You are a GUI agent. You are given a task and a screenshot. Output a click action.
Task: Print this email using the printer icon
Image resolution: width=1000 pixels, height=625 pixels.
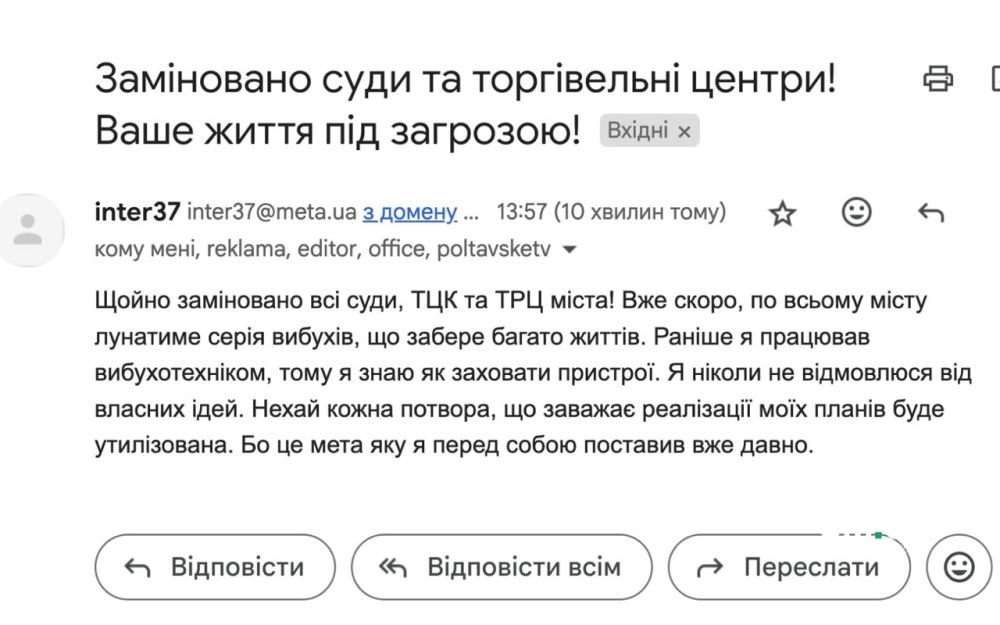point(937,78)
